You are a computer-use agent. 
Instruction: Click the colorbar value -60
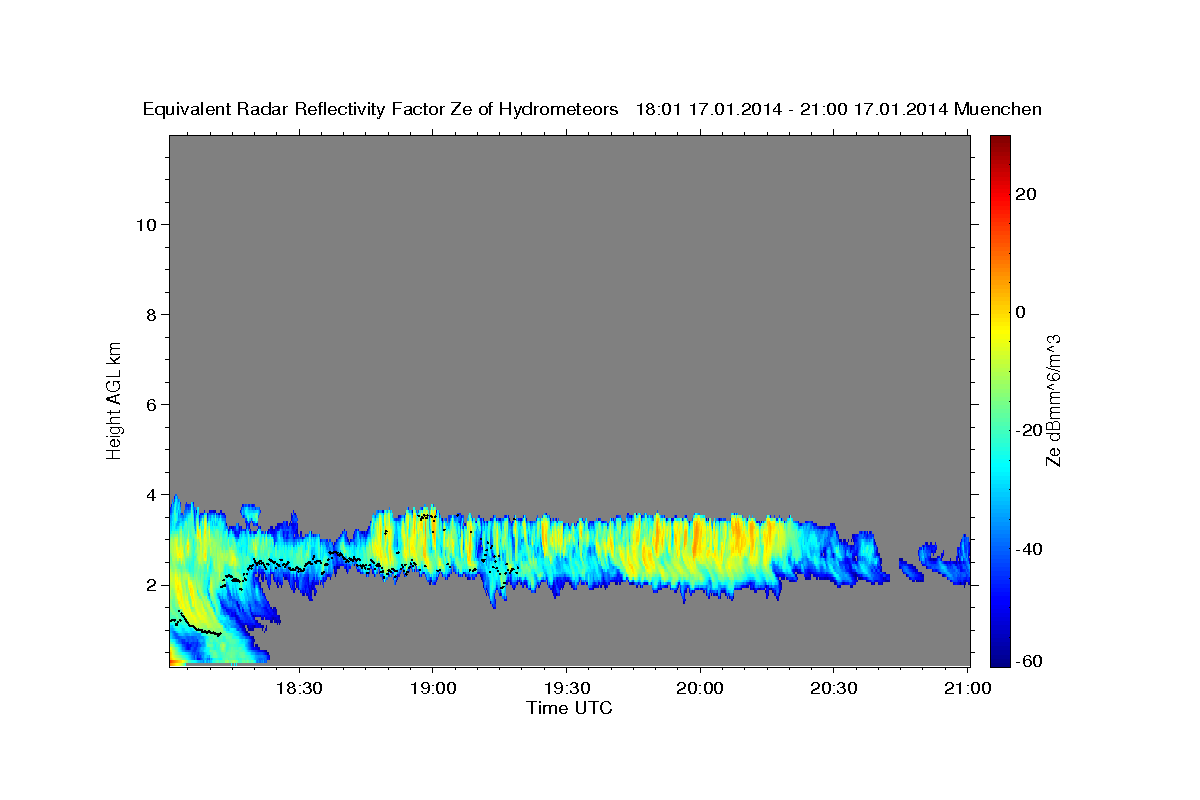pyautogui.click(x=1029, y=661)
